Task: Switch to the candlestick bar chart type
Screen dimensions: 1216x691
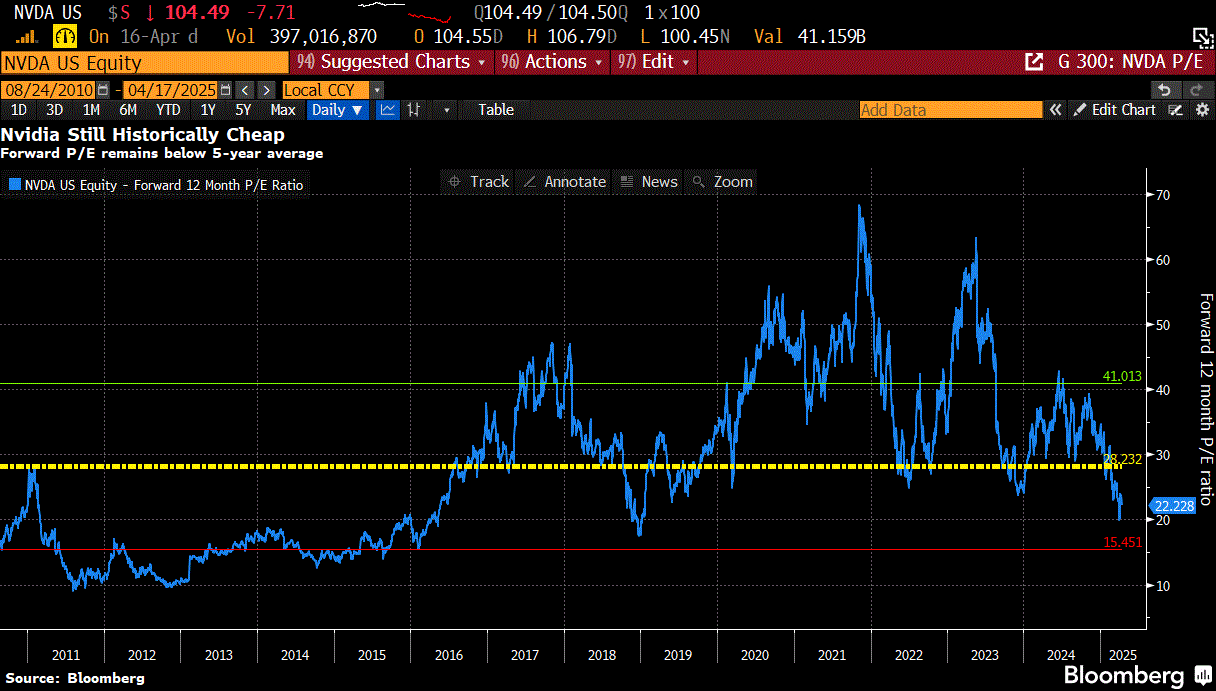Action: point(414,110)
